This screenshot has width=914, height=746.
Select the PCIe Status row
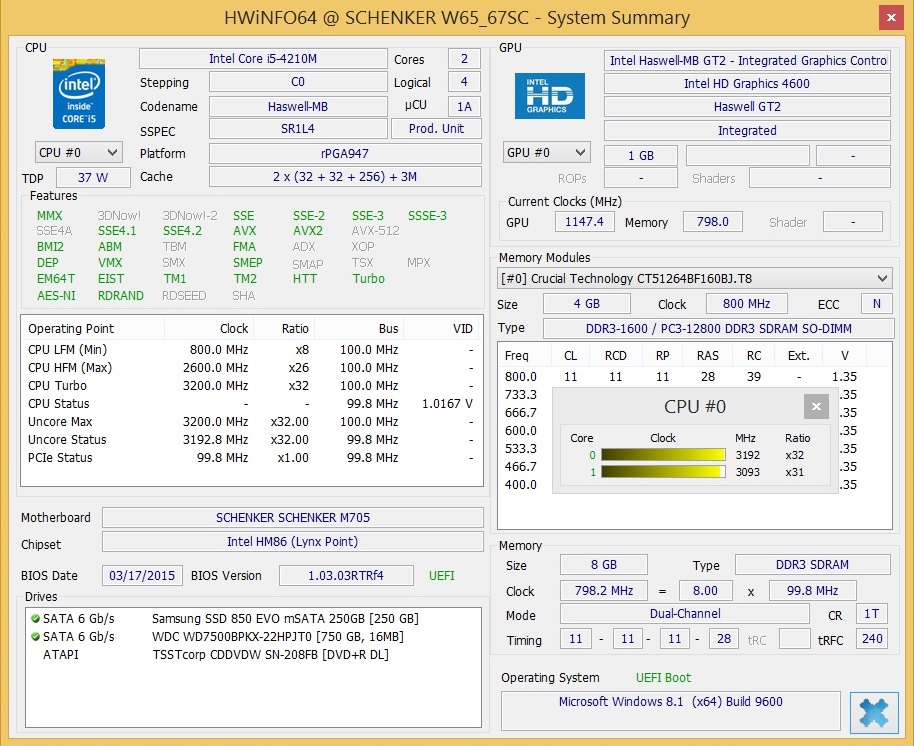[x=251, y=458]
